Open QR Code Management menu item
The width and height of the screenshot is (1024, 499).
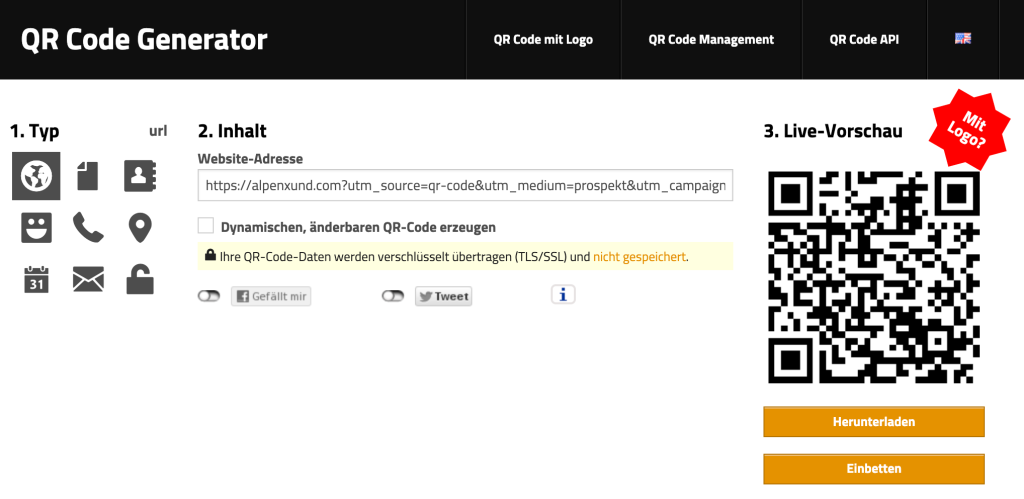click(711, 40)
